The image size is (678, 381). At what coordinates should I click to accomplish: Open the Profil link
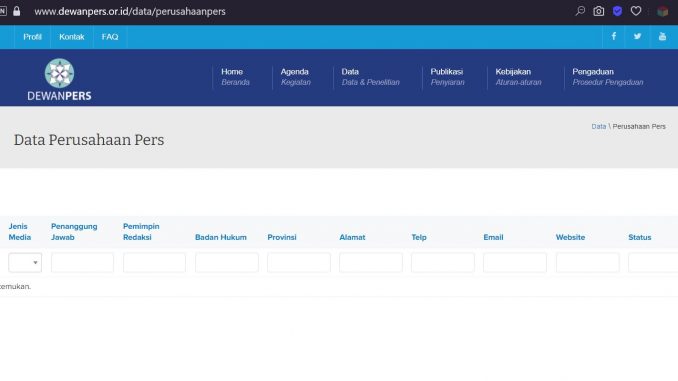tap(32, 37)
